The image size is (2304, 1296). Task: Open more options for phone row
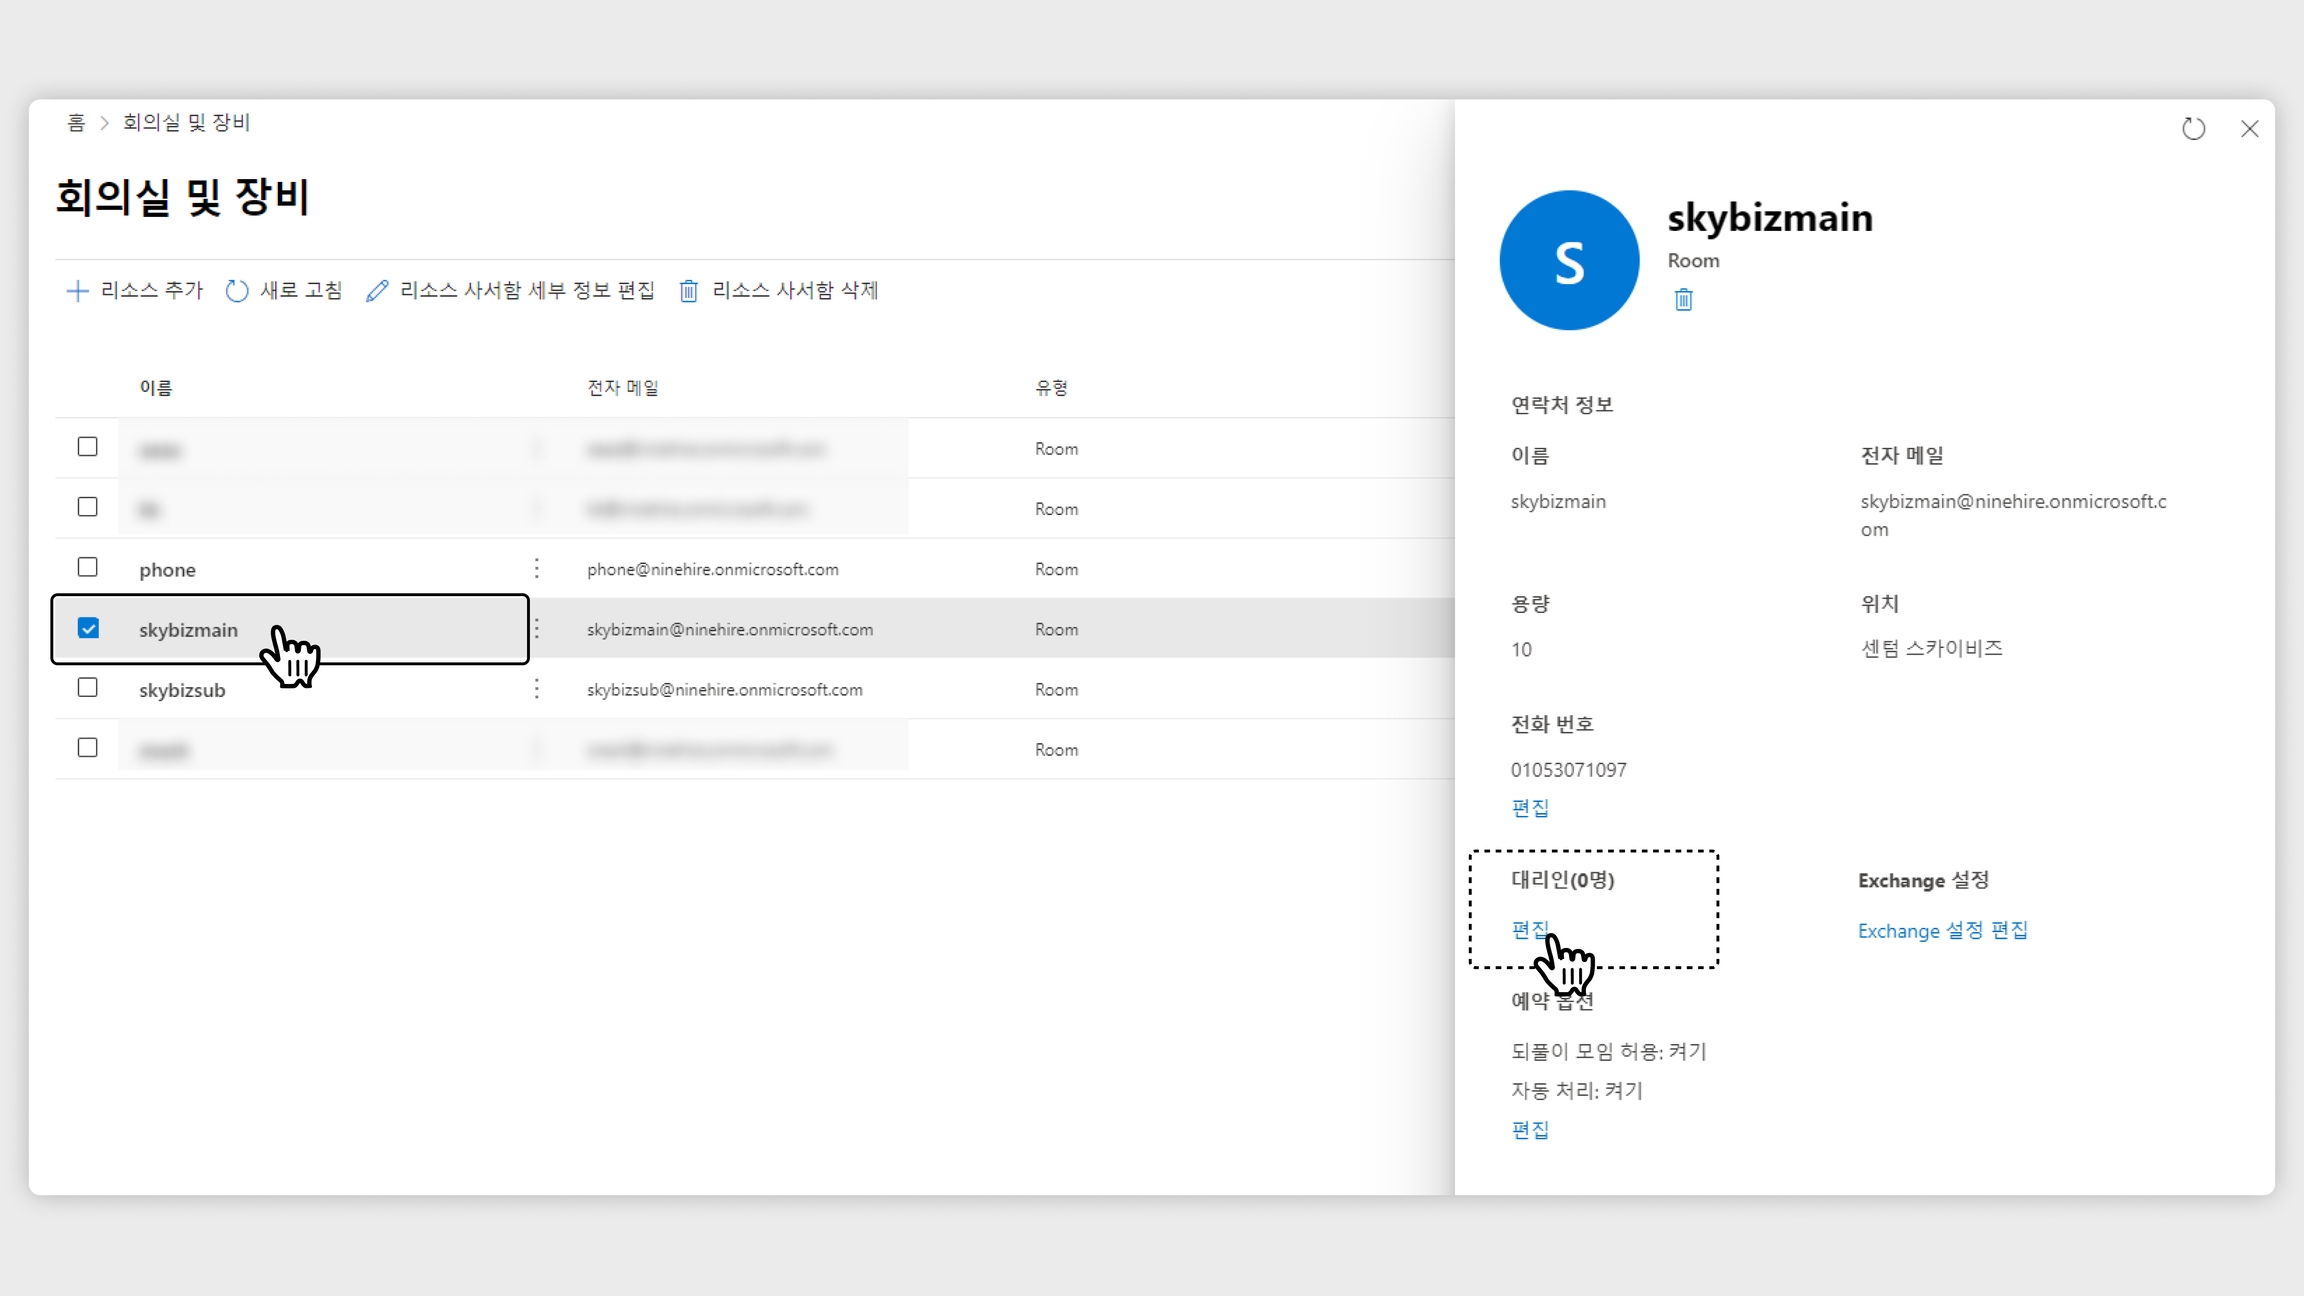click(537, 569)
